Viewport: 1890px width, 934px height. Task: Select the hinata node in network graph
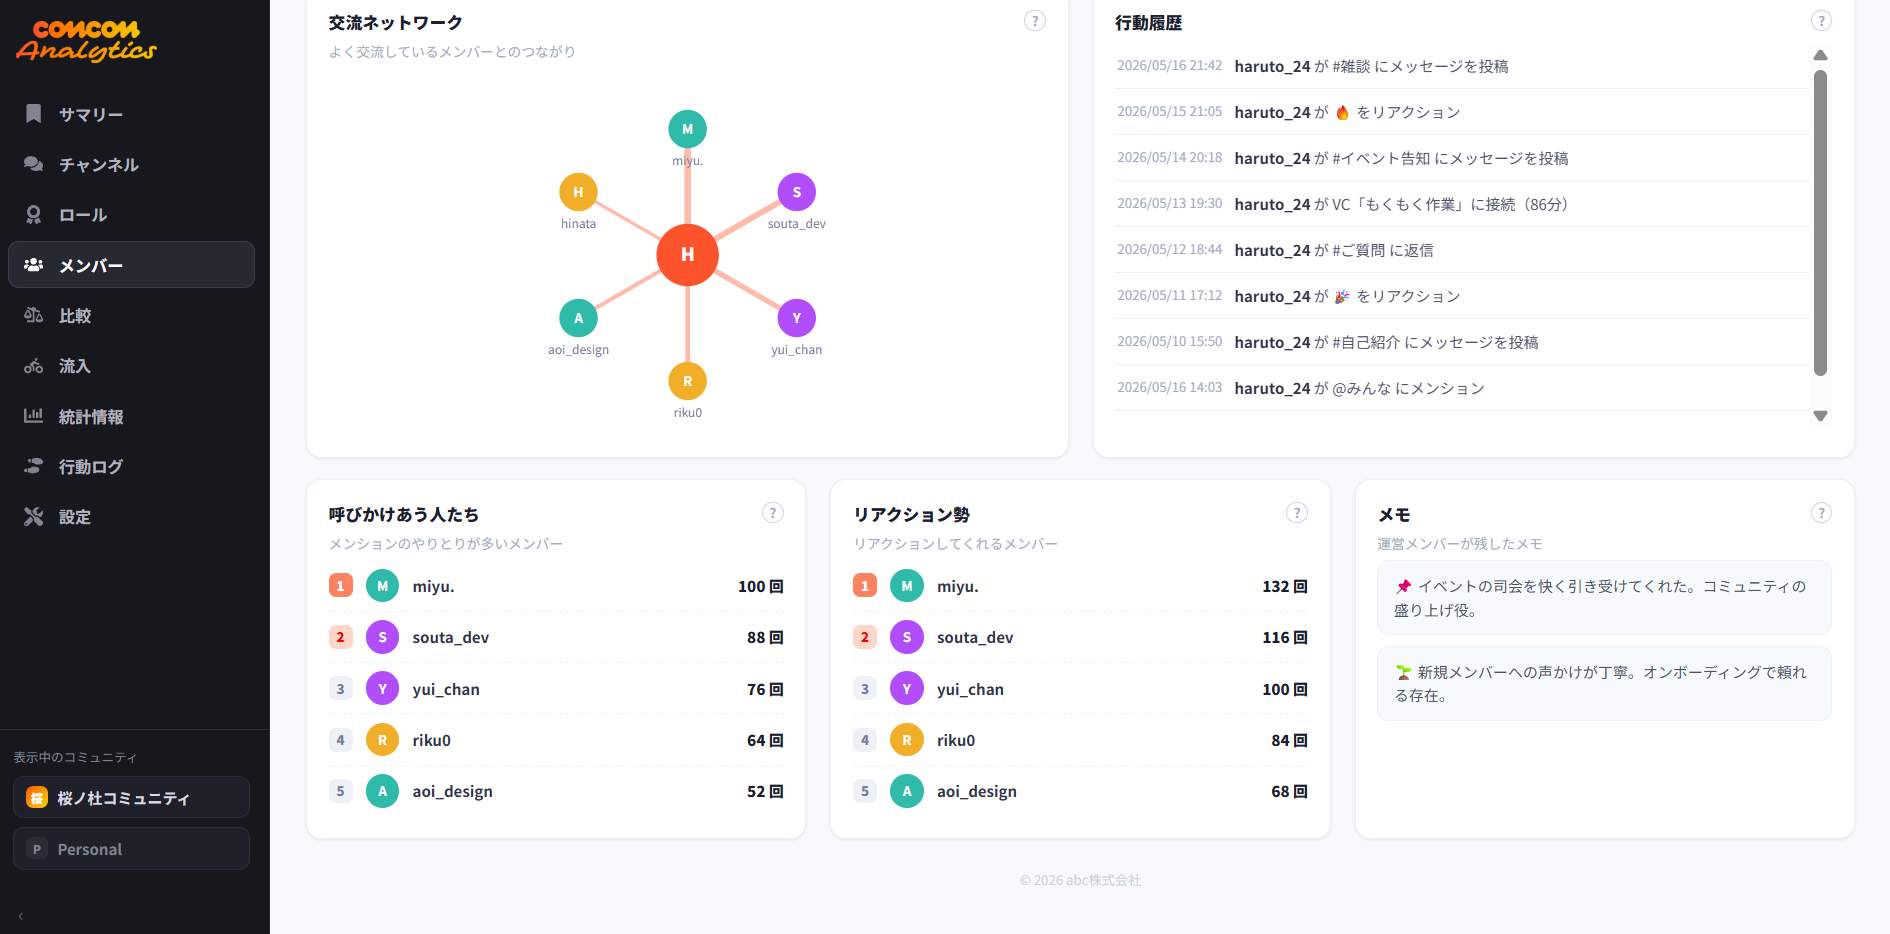point(578,192)
